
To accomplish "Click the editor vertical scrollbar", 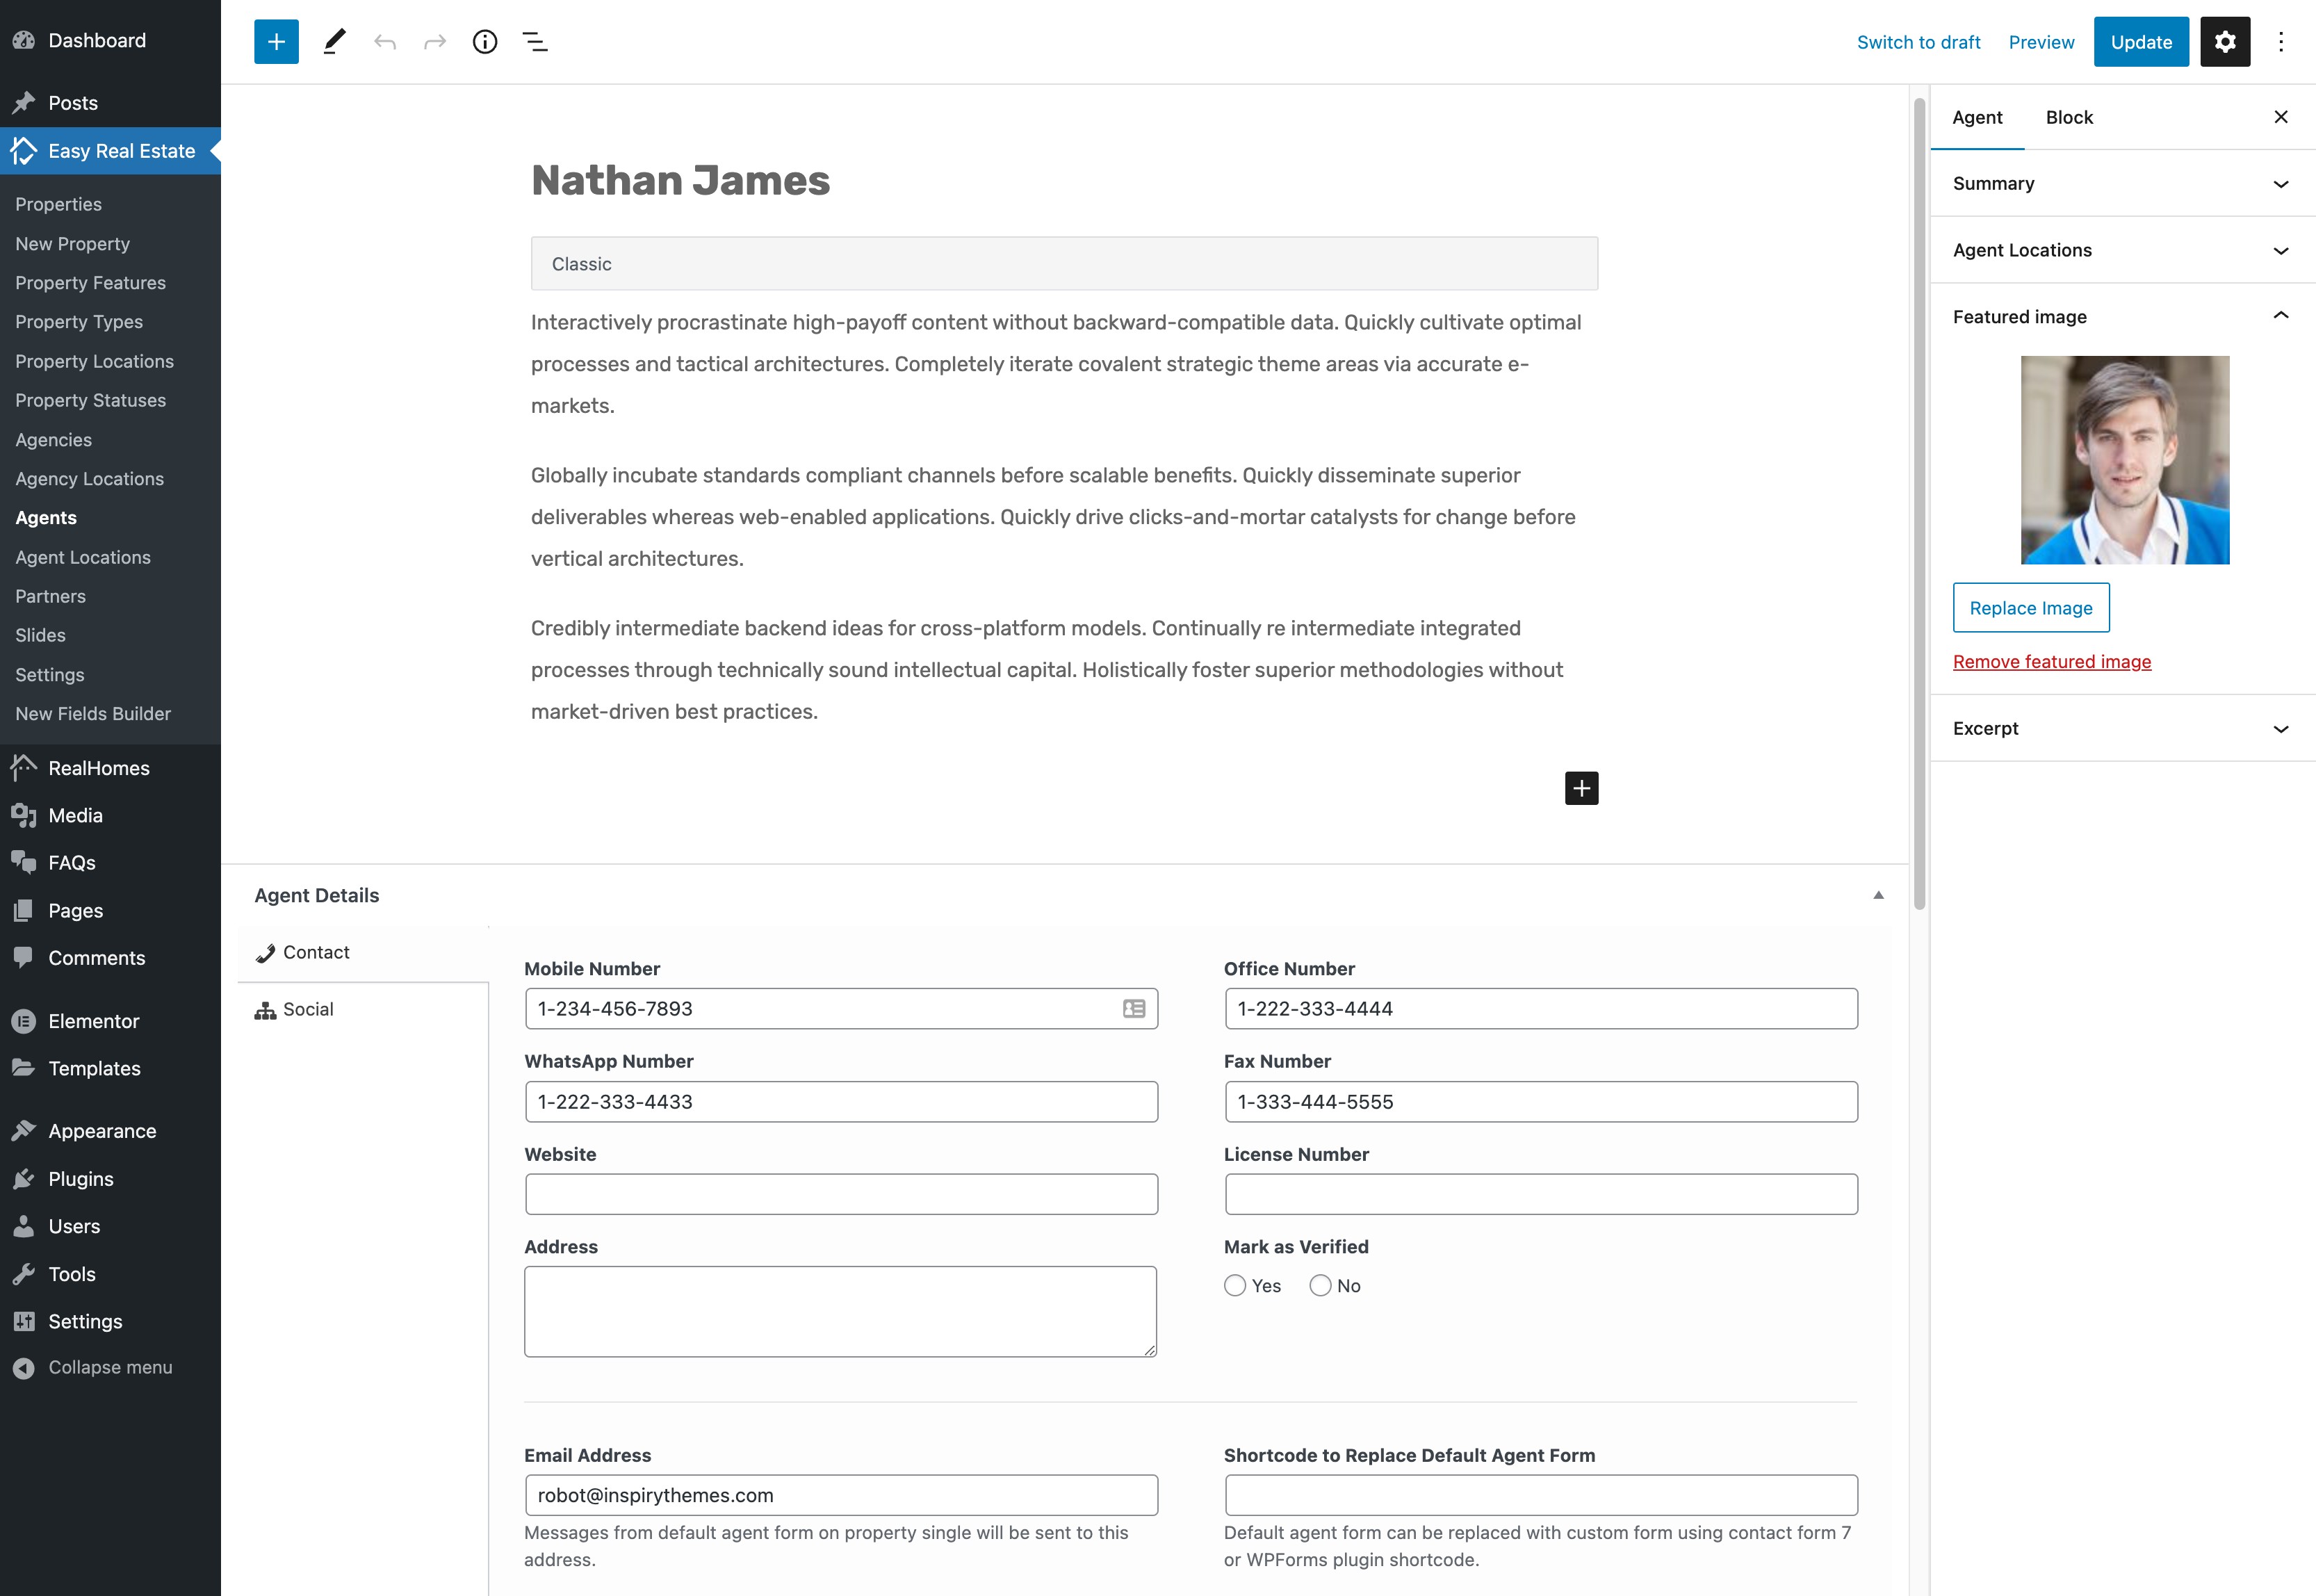I will click(x=1919, y=500).
